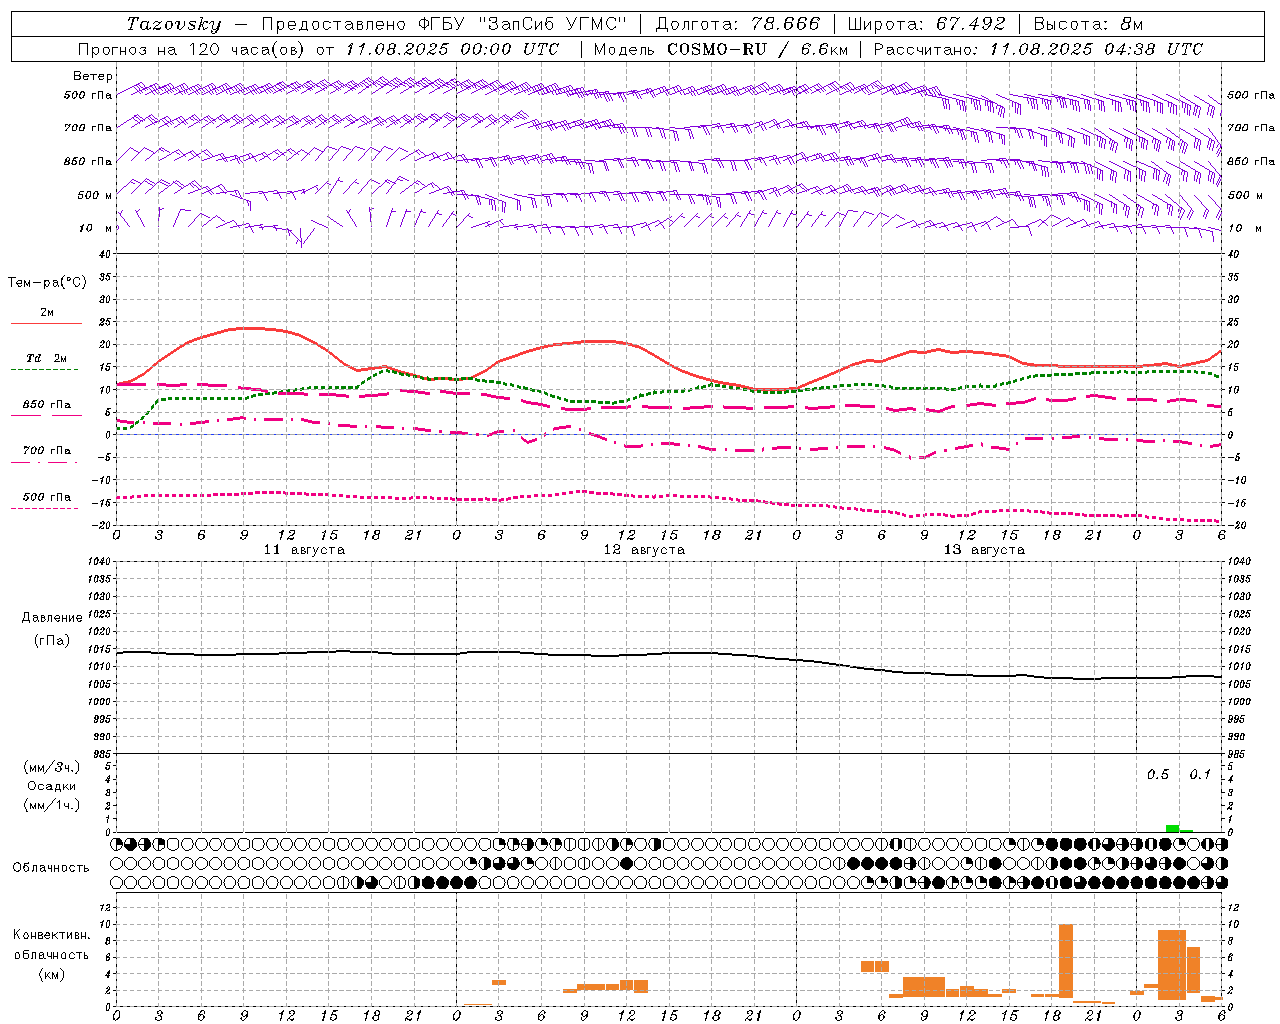
Task: Click the "(км)" unit label for convective cloud
Action: point(51,974)
